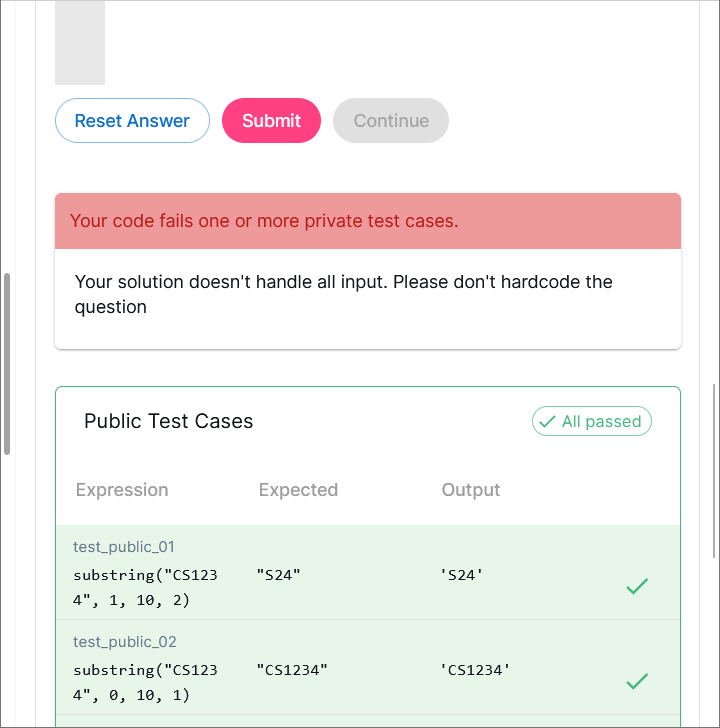Viewport: 720px width, 728px height.
Task: Click the greyed-out Continue button
Action: click(x=391, y=121)
